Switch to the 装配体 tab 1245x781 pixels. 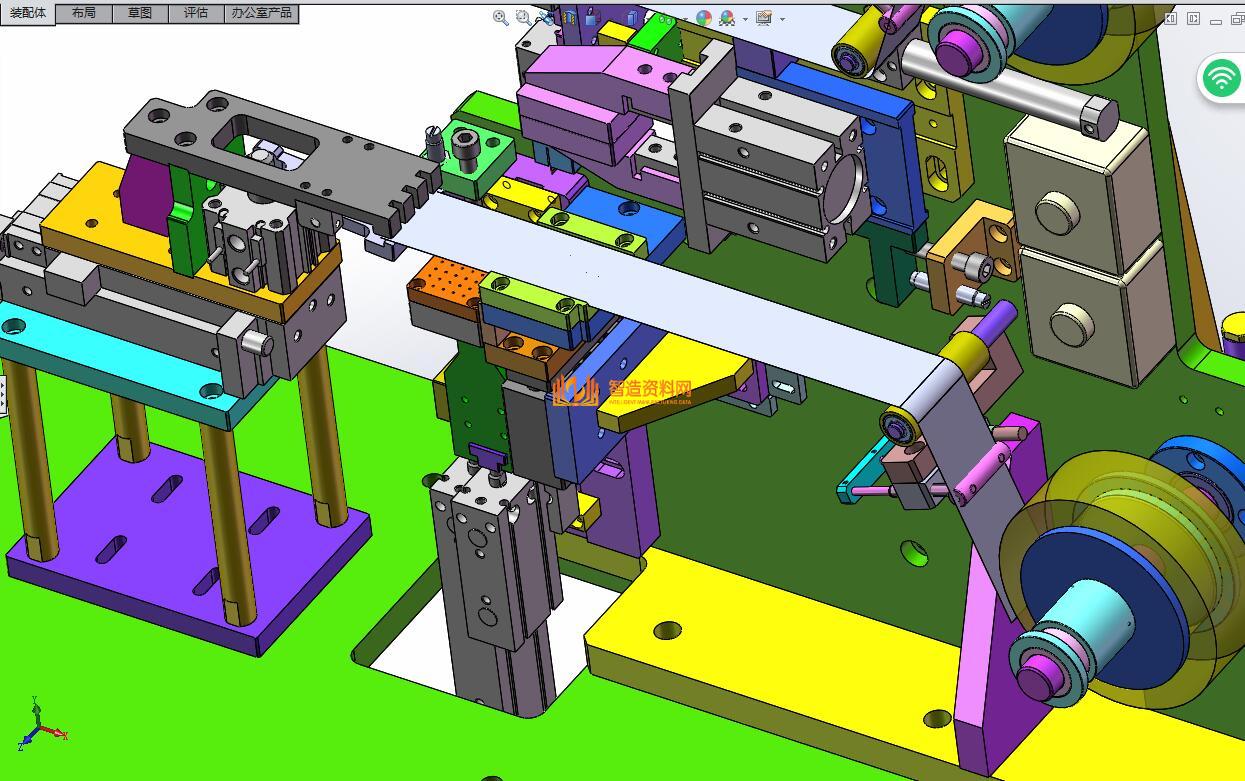[x=28, y=13]
